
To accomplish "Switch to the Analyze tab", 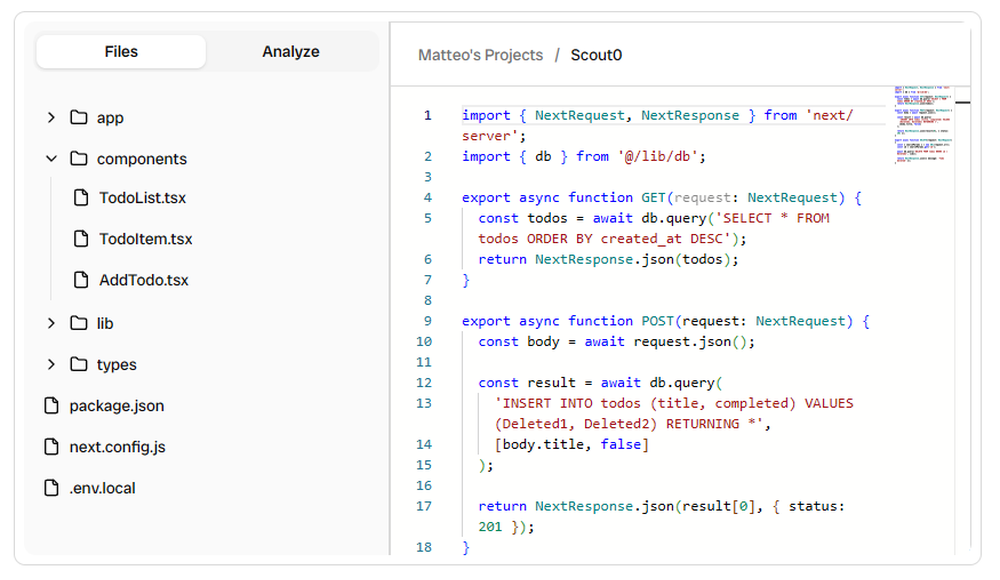I will [x=290, y=51].
